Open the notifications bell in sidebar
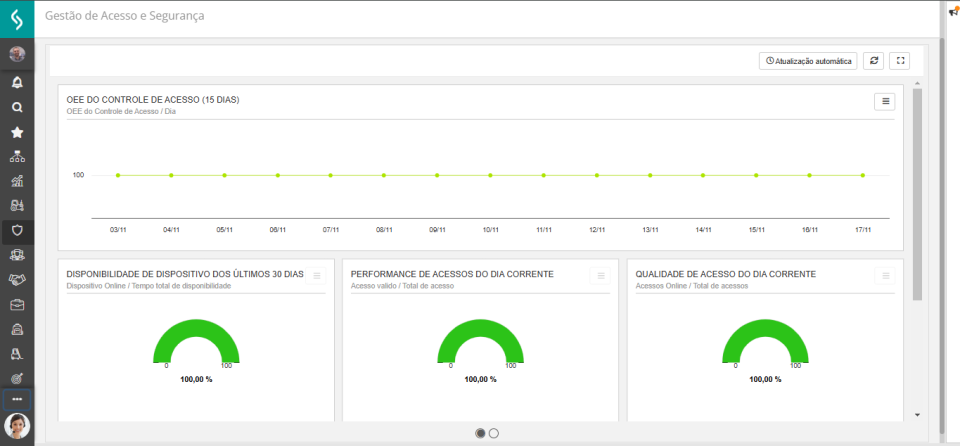The height and width of the screenshot is (446, 960). (x=17, y=82)
